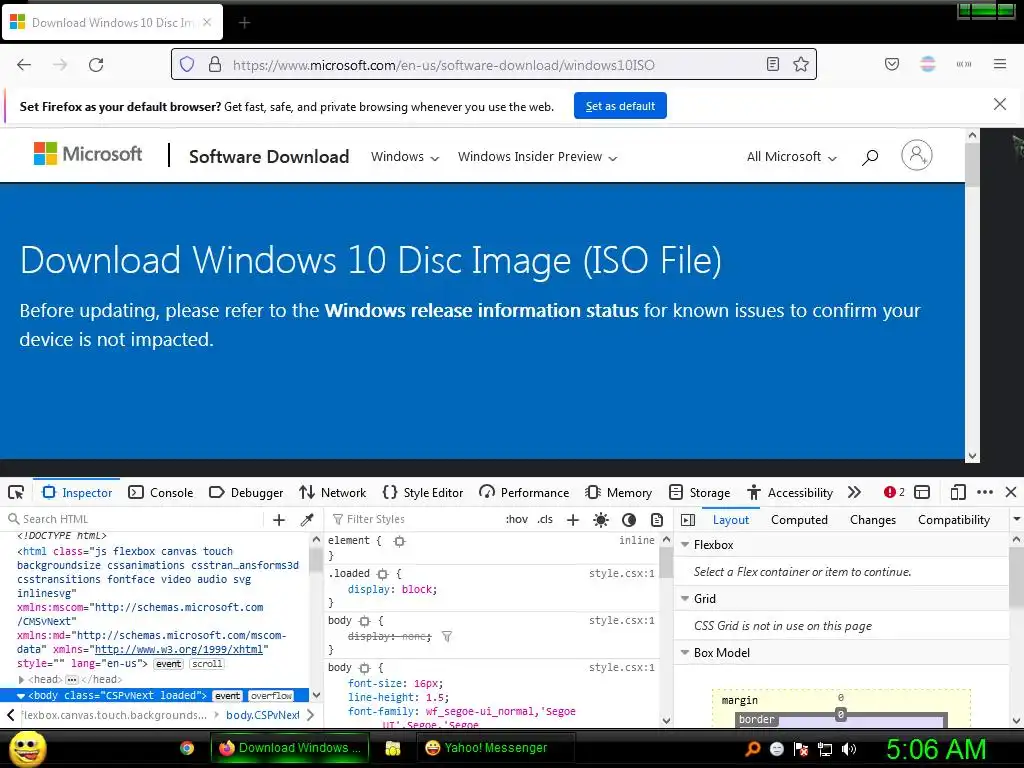
Task: Toggle the :hov pseudo-class panel
Action: point(517,519)
